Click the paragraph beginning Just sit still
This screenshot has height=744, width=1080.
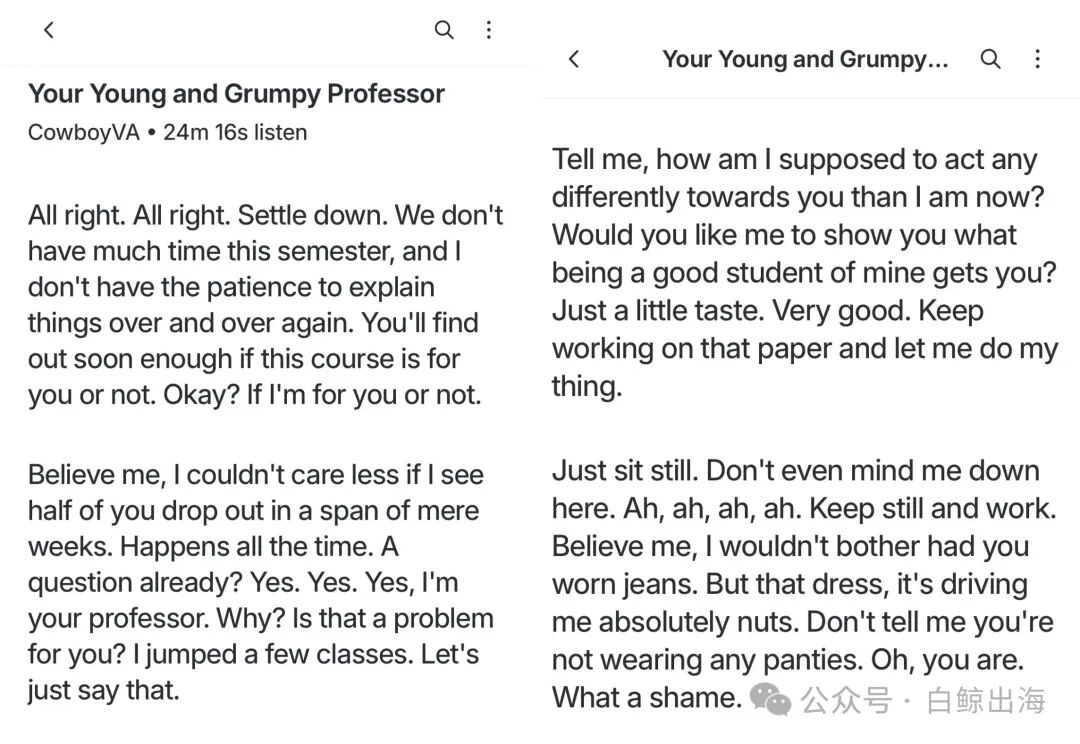point(804,584)
